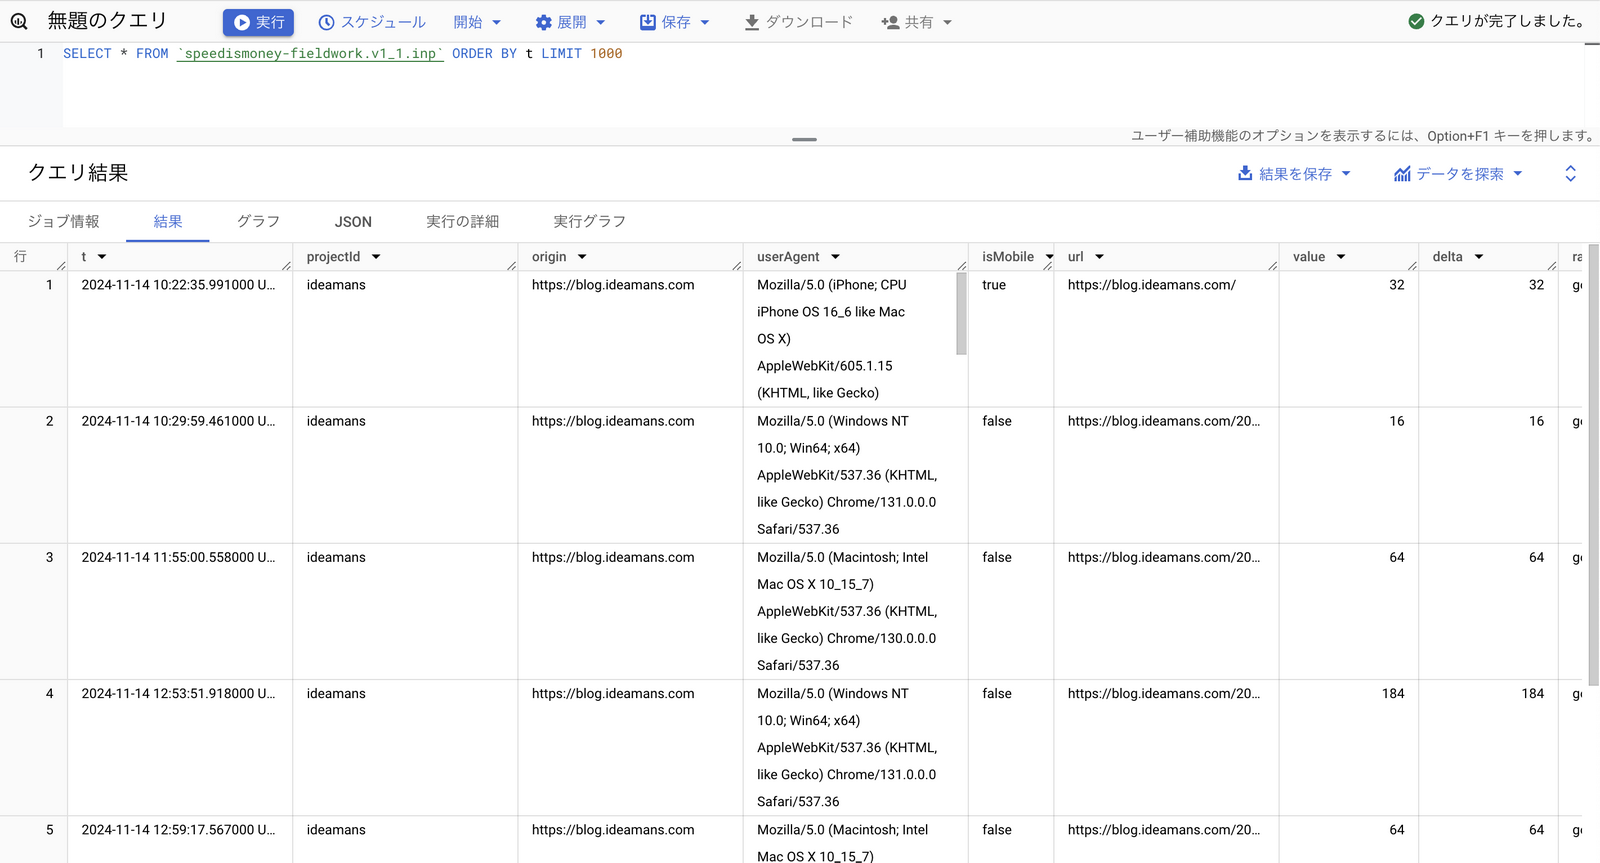Screen dimensions: 1600x863
Task: Click the gear icon next to 展開
Action: pyautogui.click(x=544, y=22)
